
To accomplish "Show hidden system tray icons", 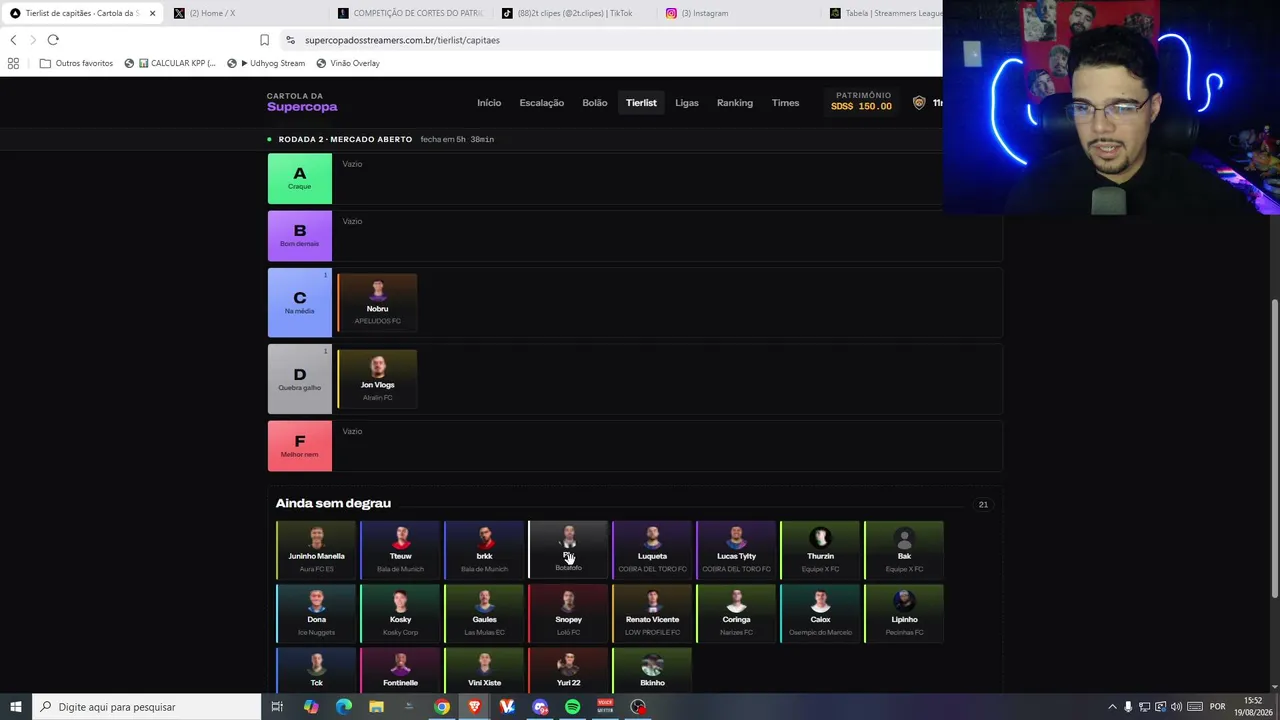I will coord(1112,707).
